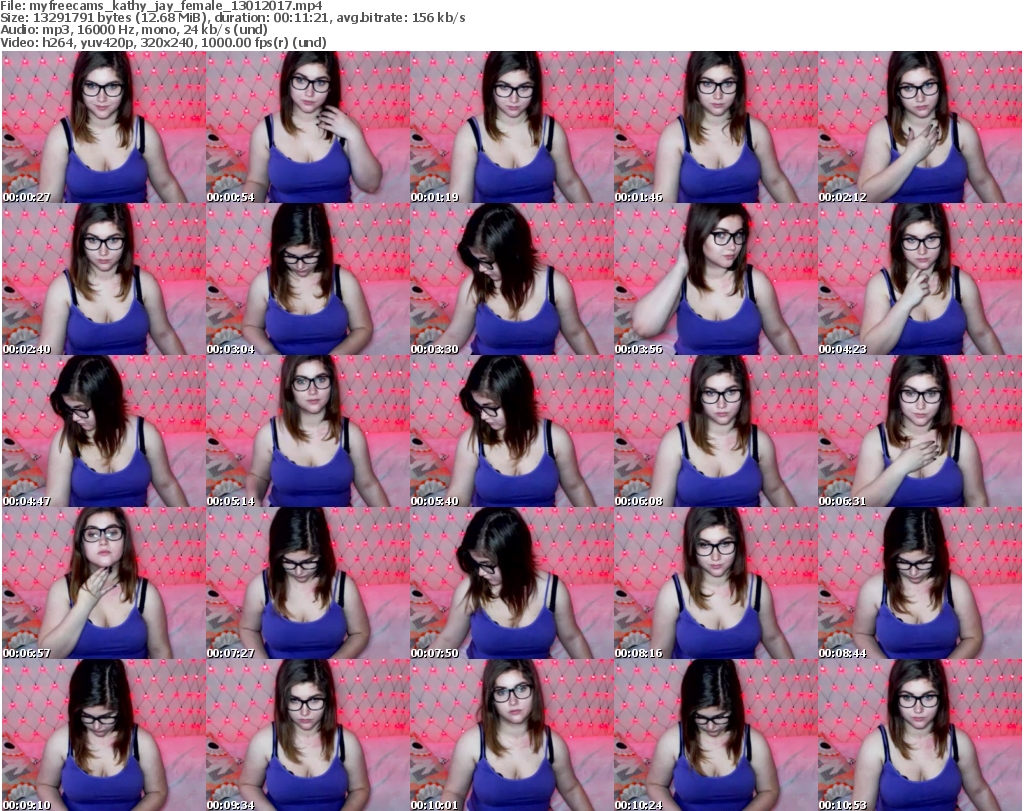Choose the thumbnail marked 00:03:04
1024x811 pixels.
click(x=308, y=279)
